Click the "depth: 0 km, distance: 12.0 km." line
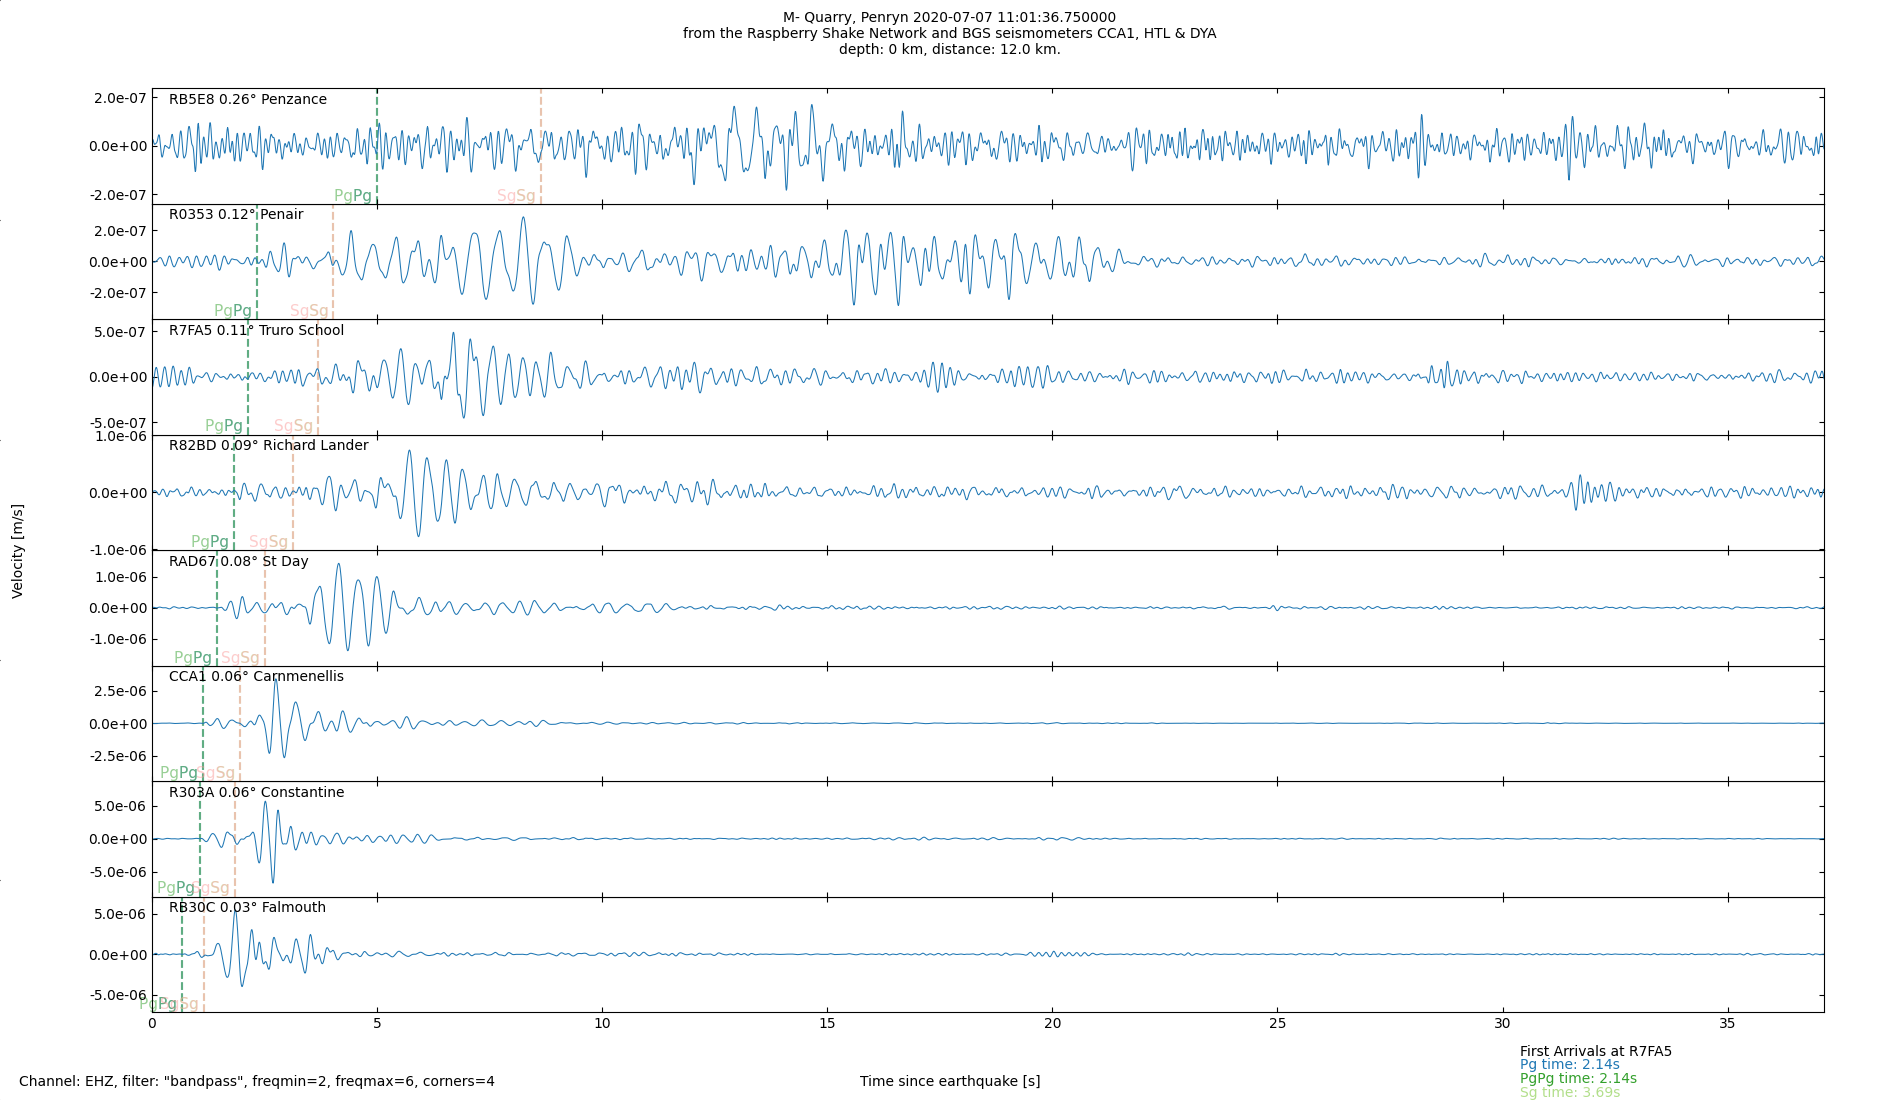Viewport: 1900px width, 1100px height. coord(949,49)
